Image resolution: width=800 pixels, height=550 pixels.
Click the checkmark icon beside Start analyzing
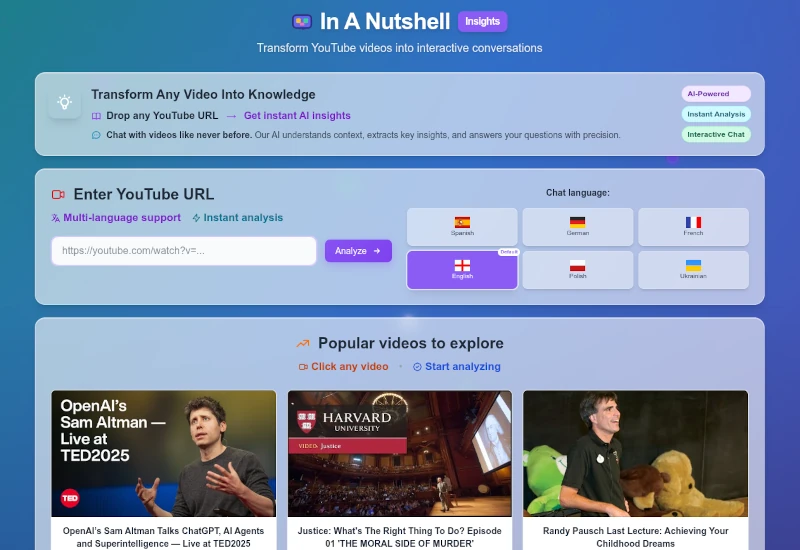[x=417, y=367]
